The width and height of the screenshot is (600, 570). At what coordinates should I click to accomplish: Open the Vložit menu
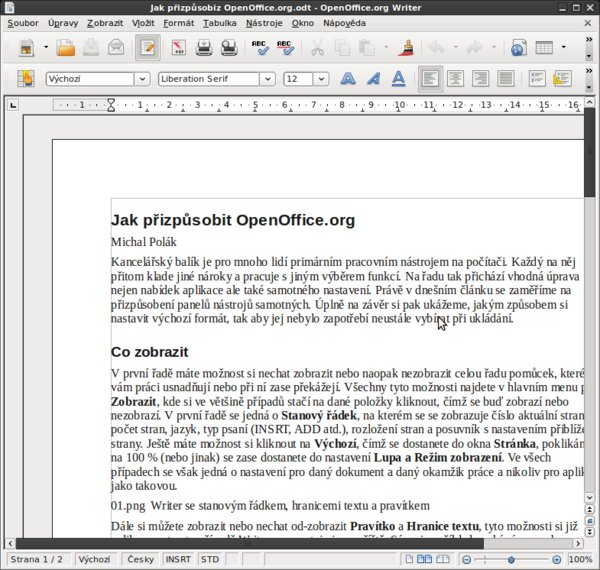point(143,23)
